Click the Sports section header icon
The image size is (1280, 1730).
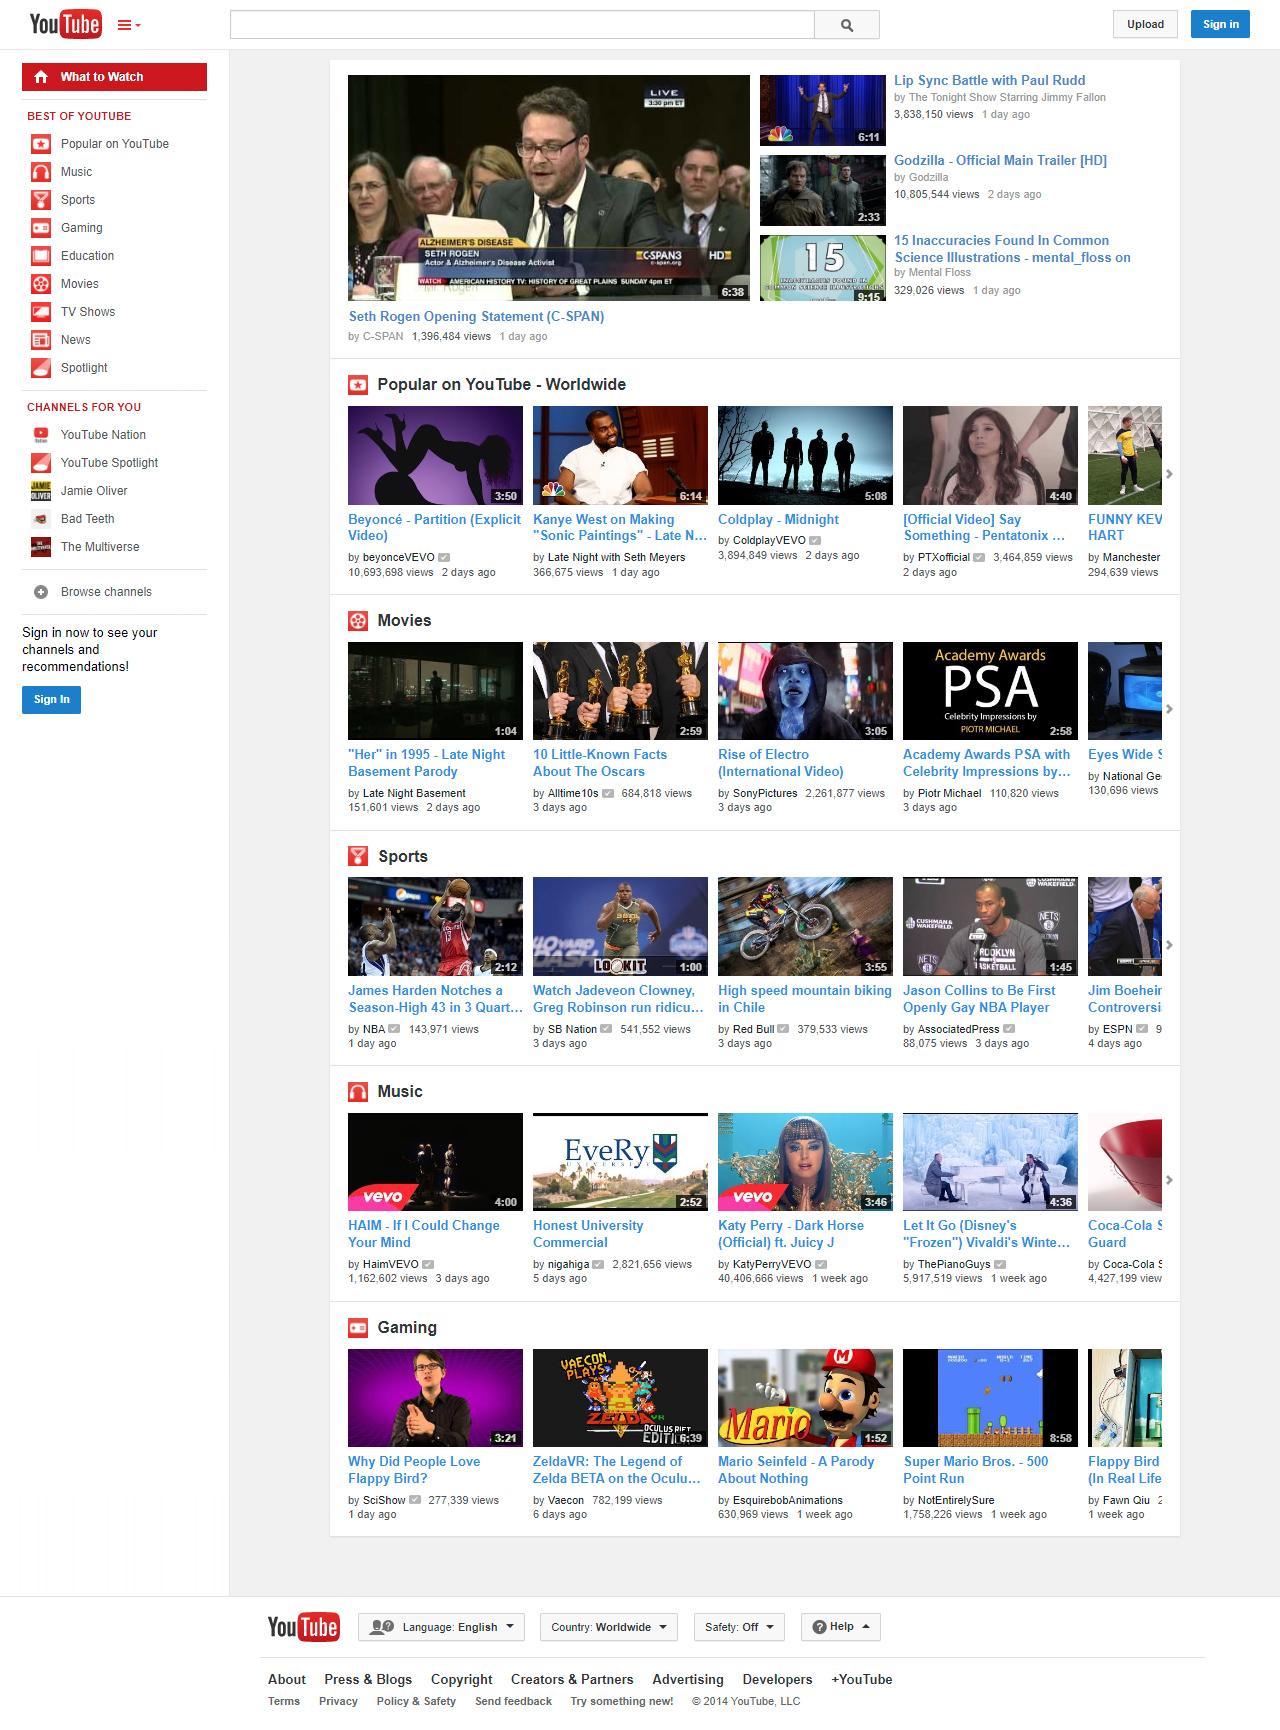coord(358,856)
